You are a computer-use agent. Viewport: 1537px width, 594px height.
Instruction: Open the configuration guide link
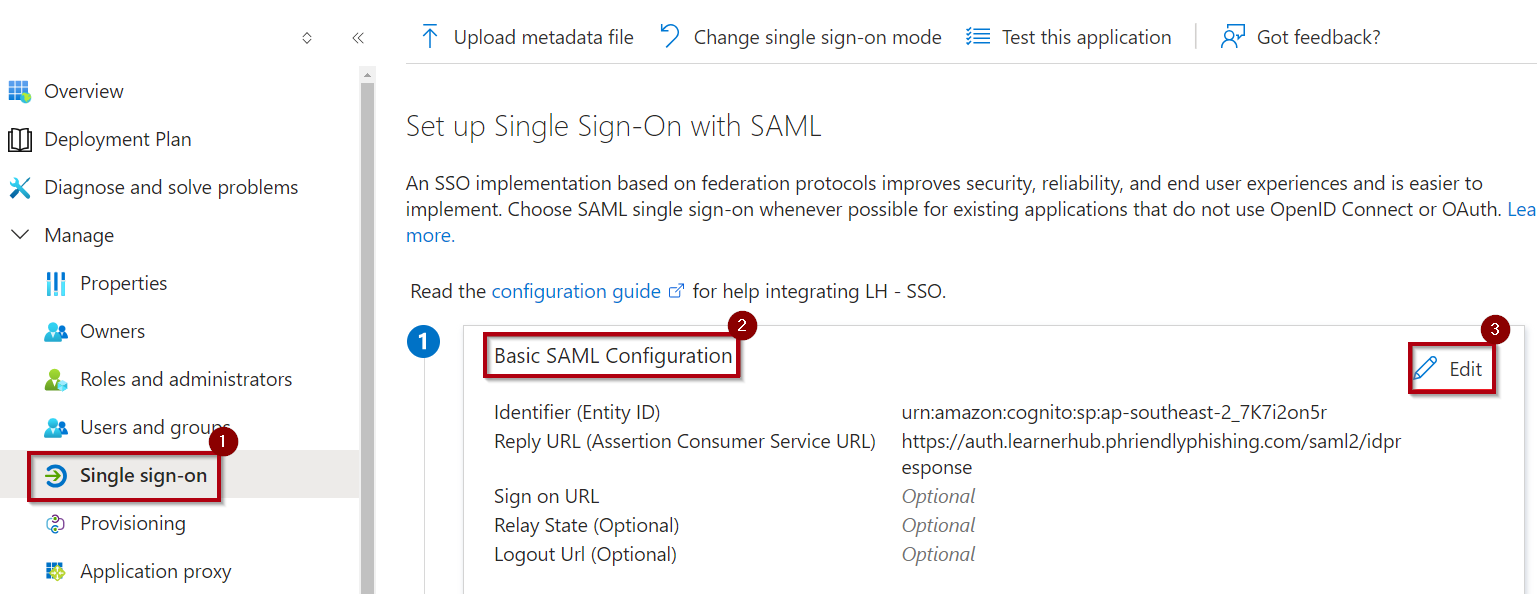tap(576, 292)
